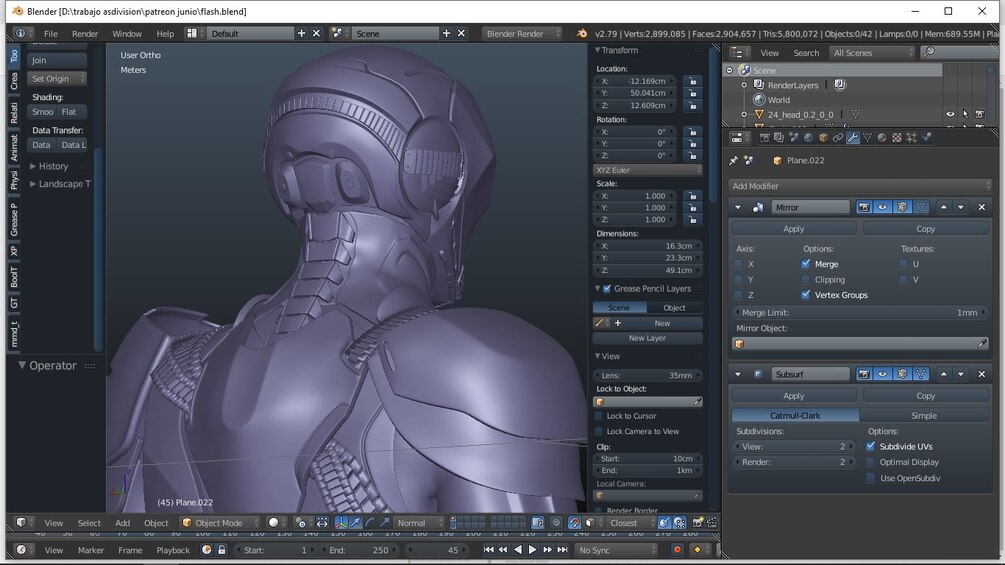Toggle the Mirror X axis checkbox
This screenshot has height=565, width=1005.
pos(738,264)
